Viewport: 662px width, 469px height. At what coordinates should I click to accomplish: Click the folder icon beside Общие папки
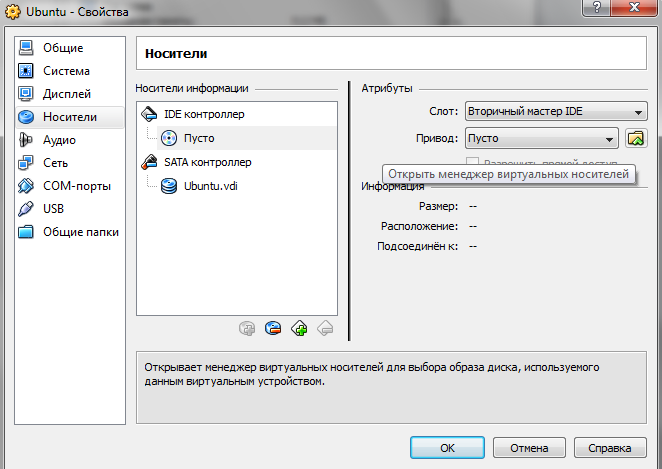point(26,232)
